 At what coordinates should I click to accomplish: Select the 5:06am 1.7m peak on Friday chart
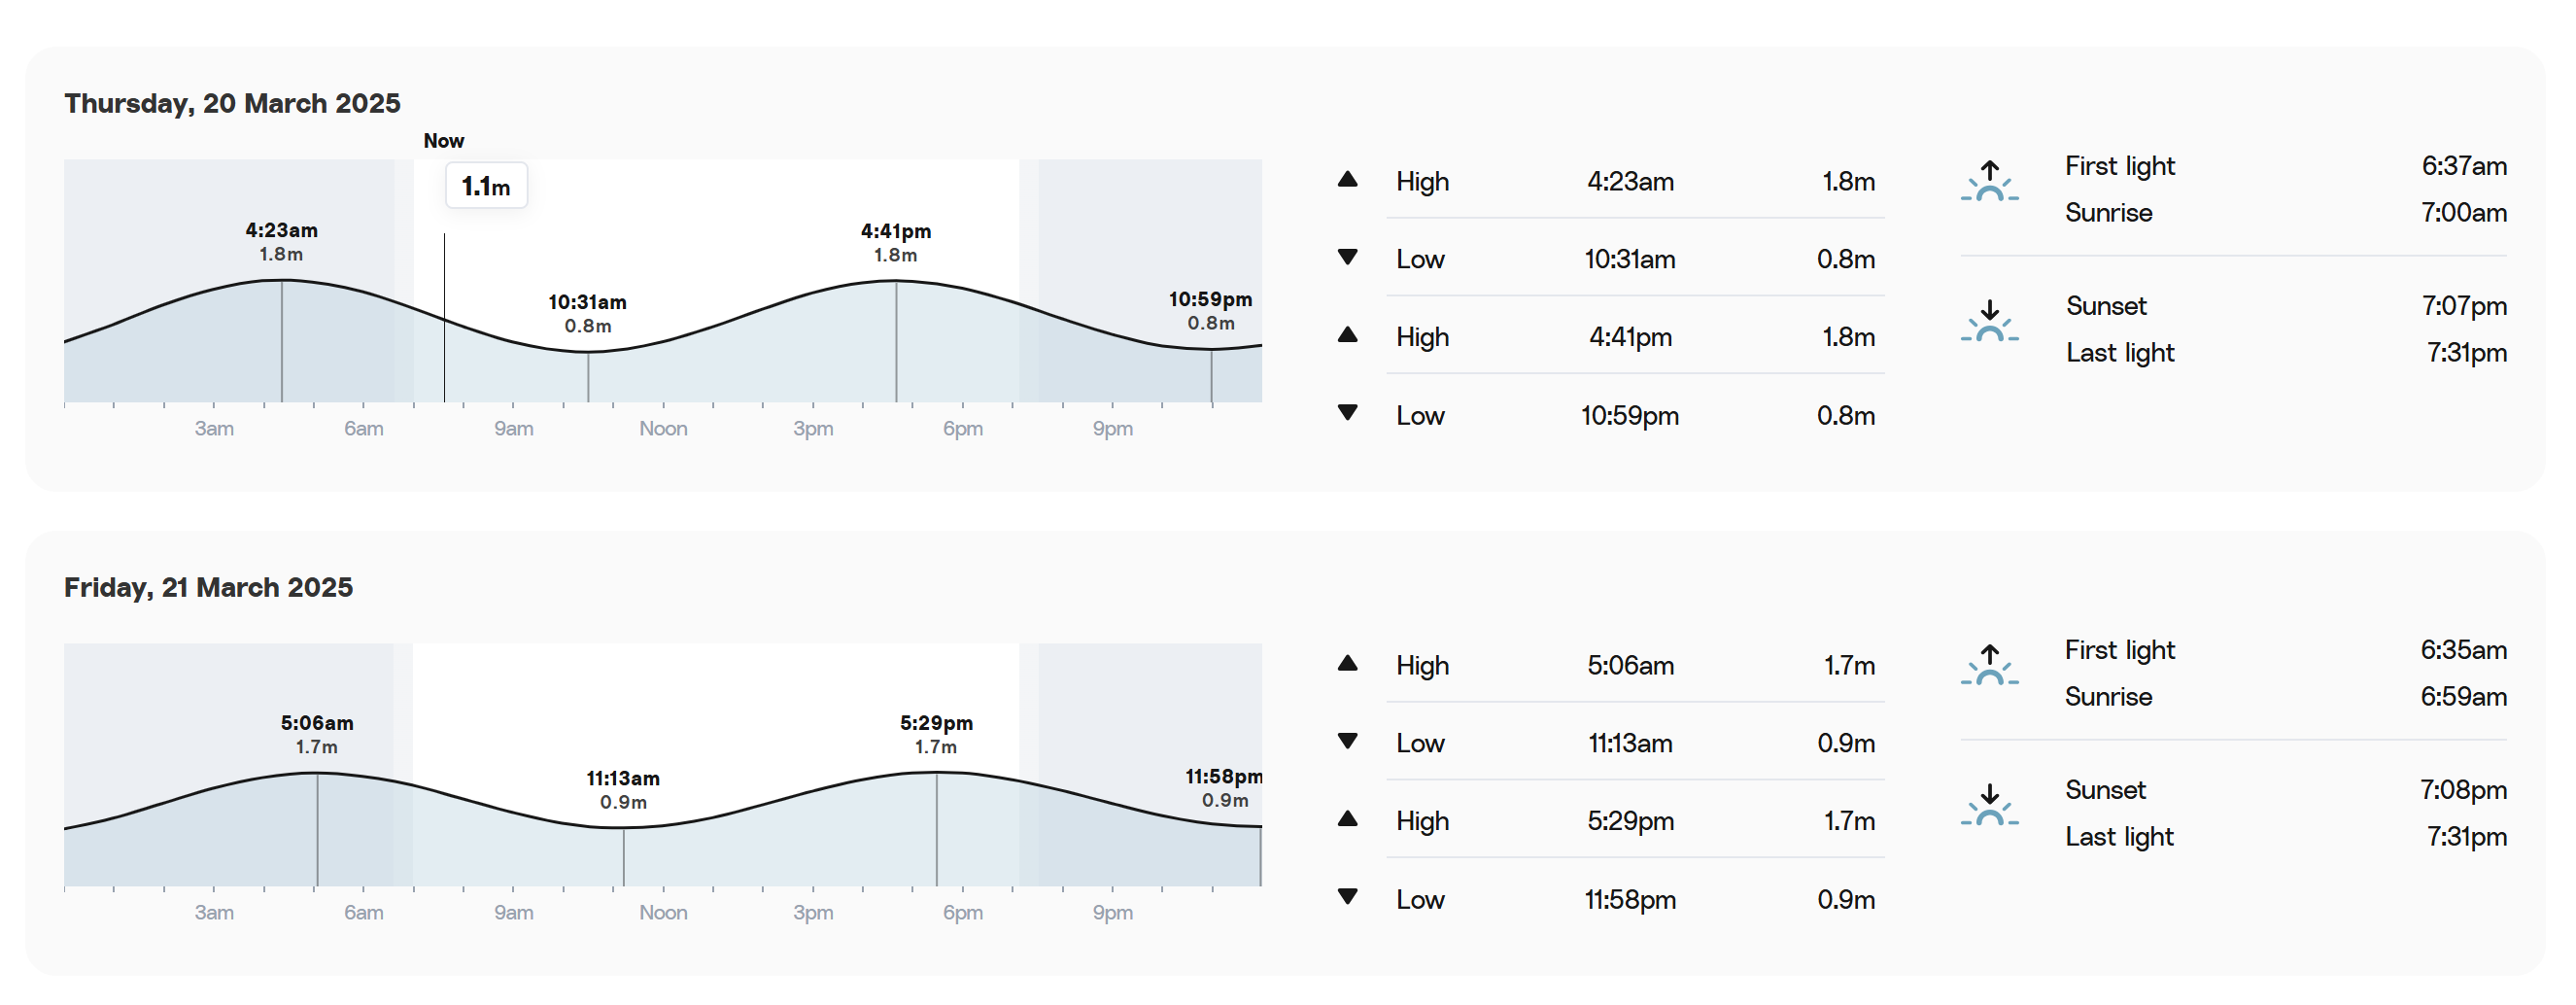pyautogui.click(x=317, y=735)
